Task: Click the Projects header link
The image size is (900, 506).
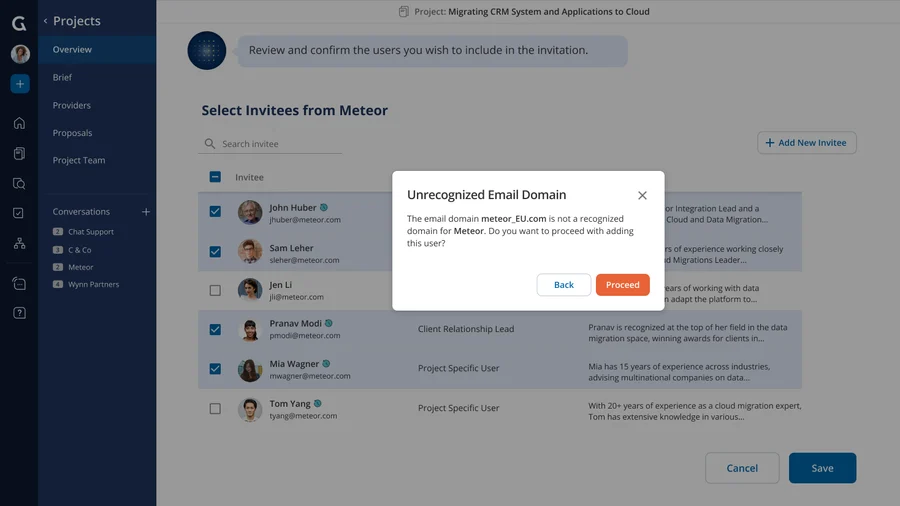Action: click(x=77, y=21)
